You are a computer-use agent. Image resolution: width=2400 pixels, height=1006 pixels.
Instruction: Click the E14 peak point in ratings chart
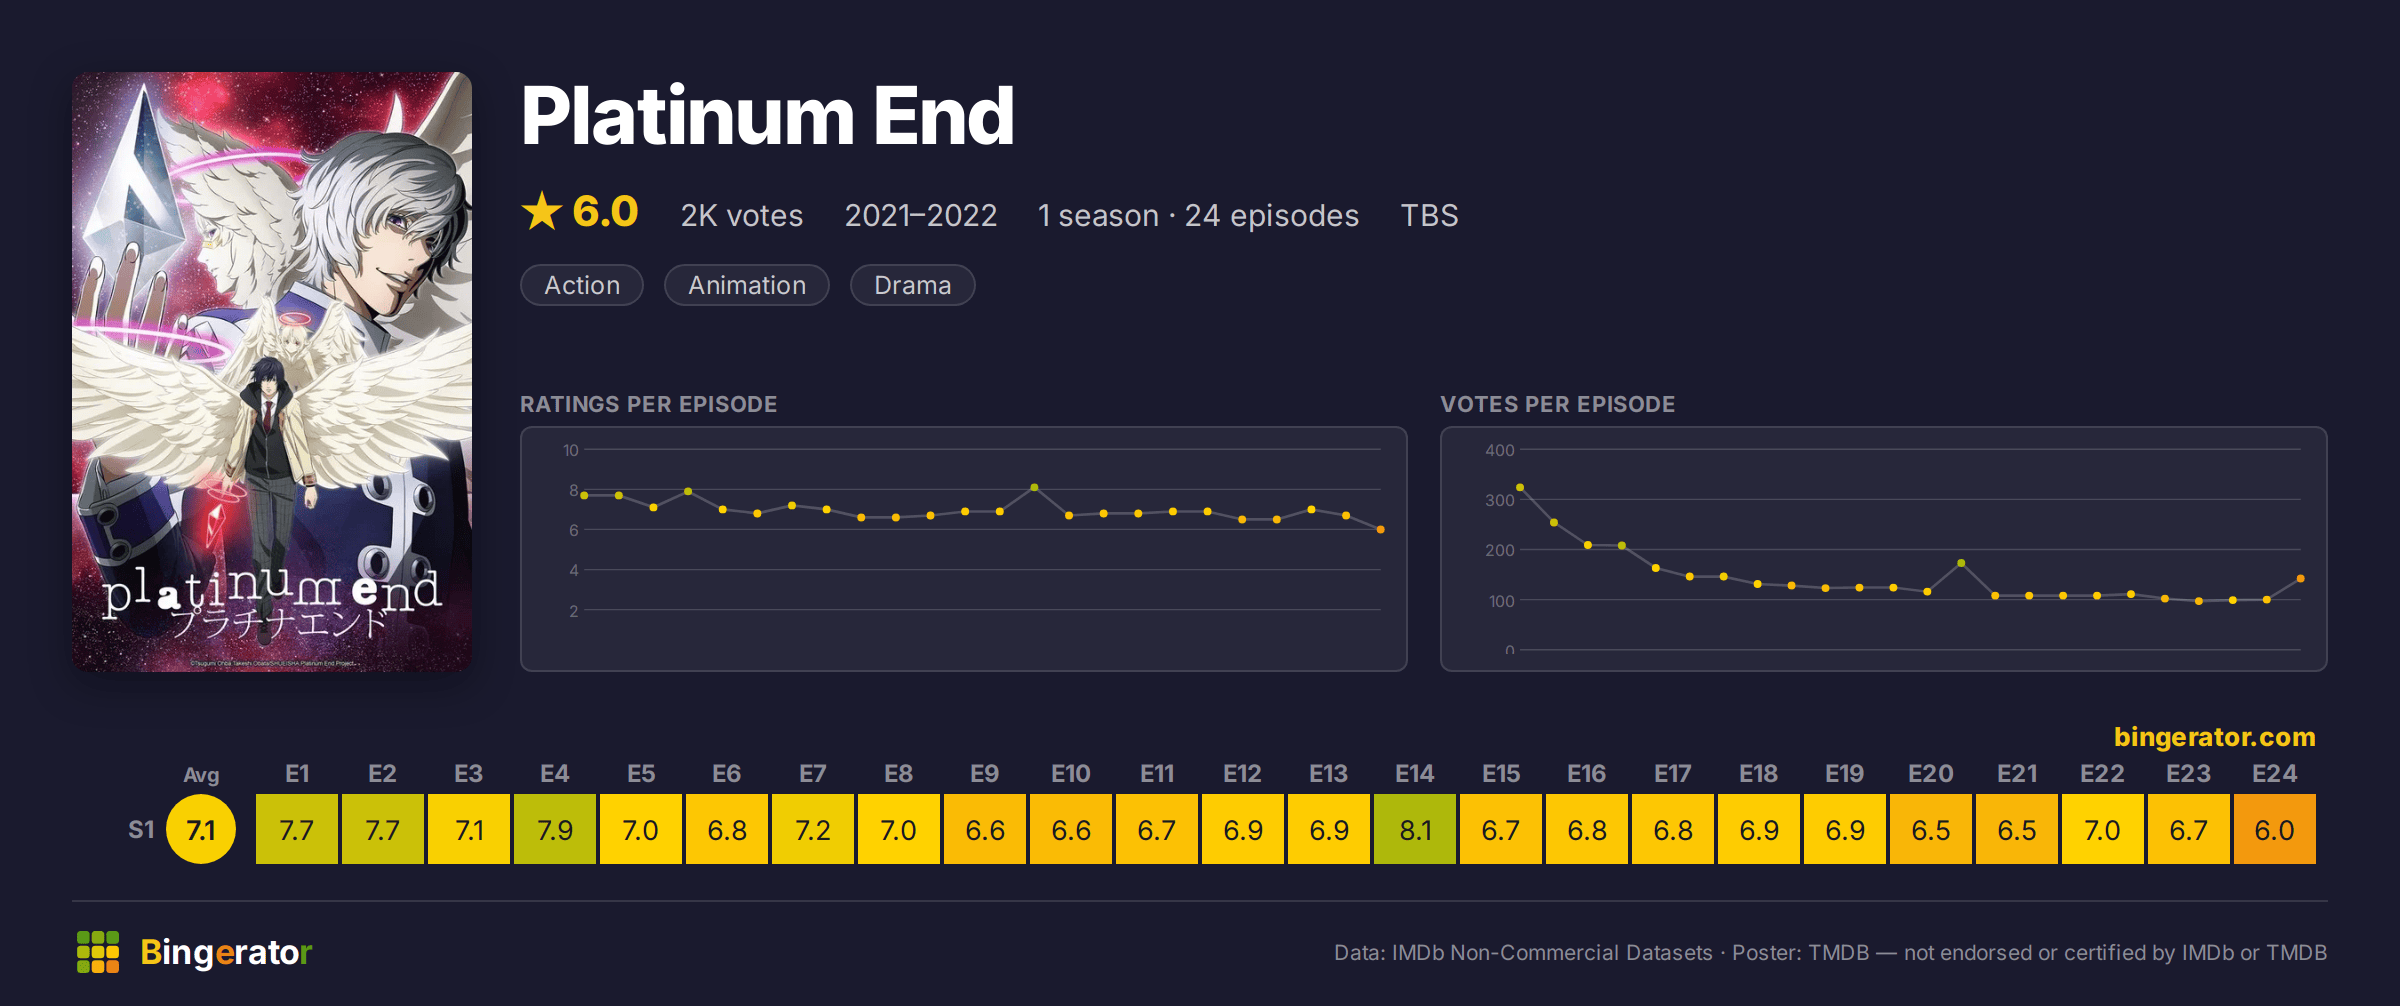click(x=1034, y=487)
